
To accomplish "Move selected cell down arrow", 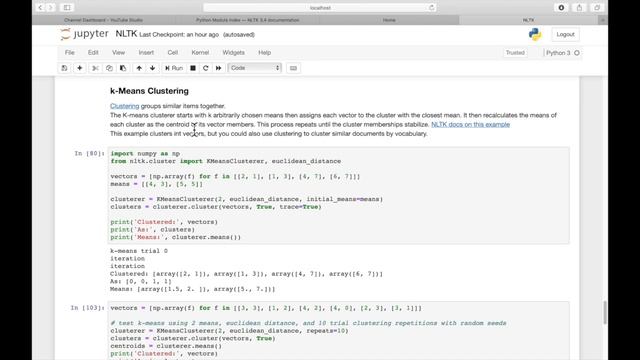I will [153, 68].
